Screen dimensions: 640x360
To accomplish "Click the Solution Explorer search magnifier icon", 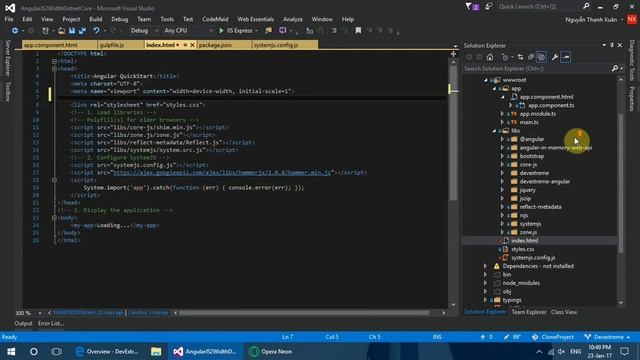I will point(615,69).
